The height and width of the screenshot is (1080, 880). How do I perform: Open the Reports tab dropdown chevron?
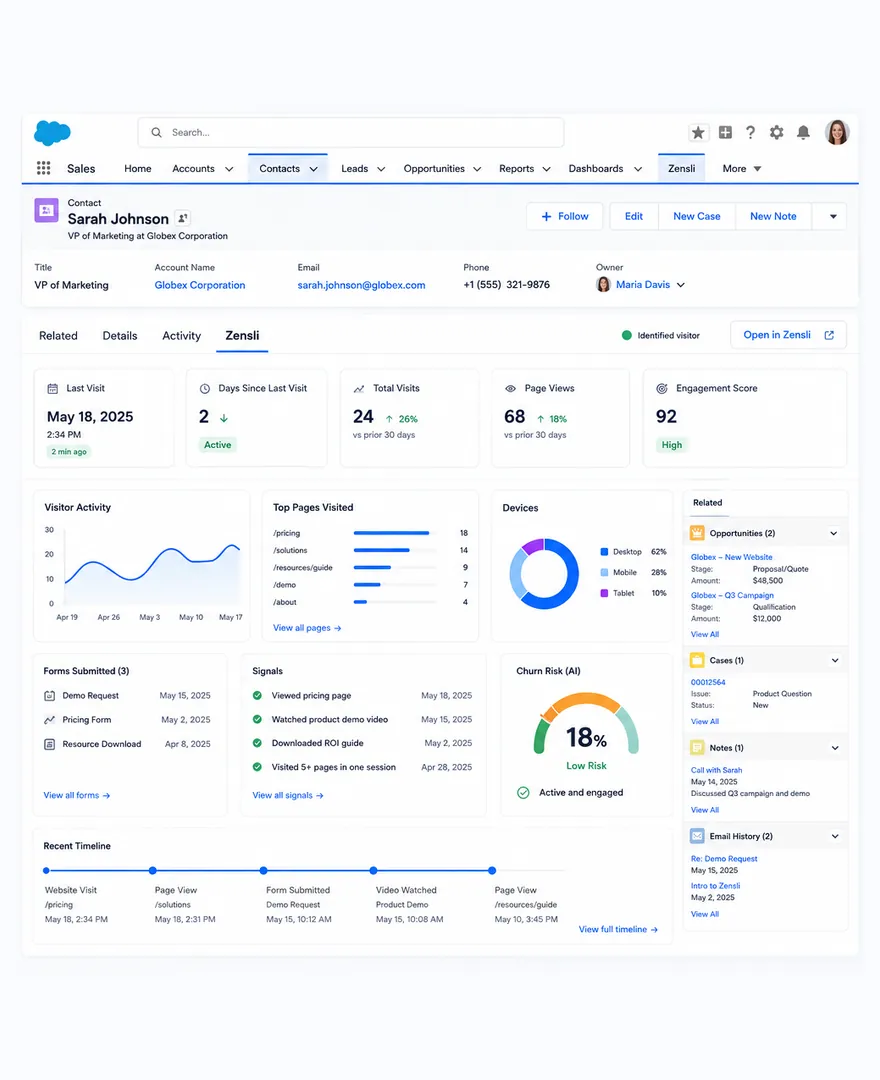point(546,169)
